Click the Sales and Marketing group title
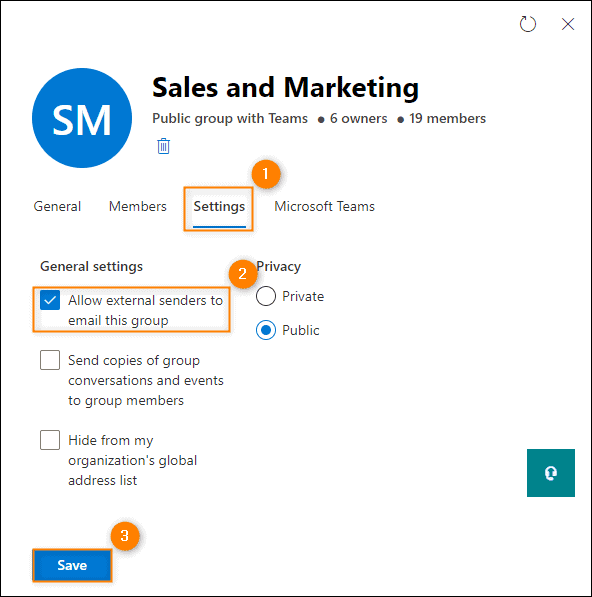 (x=286, y=88)
